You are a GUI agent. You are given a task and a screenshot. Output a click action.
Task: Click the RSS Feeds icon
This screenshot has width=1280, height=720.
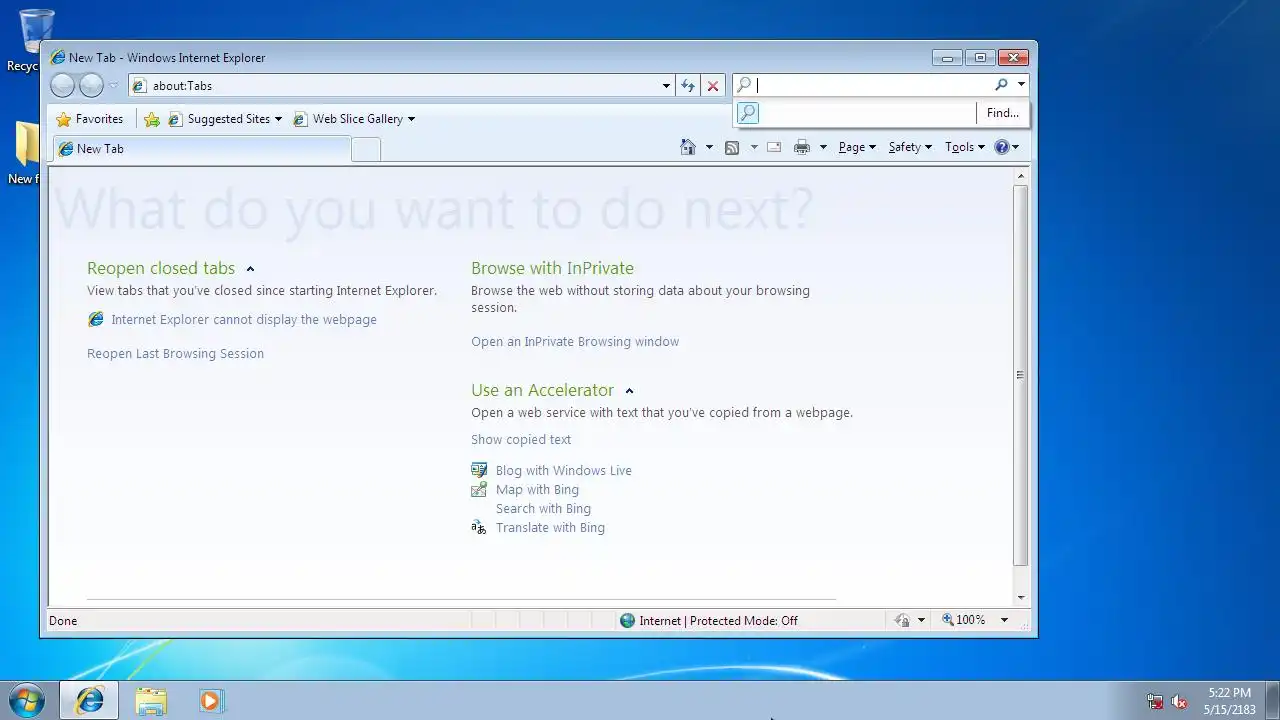[732, 147]
